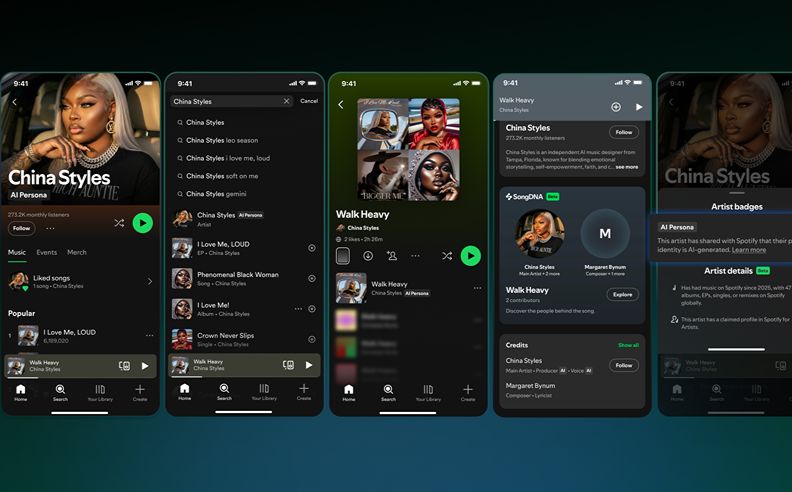The image size is (792, 492).
Task: Invite collaborators with the add-person icon
Action: [x=391, y=256]
